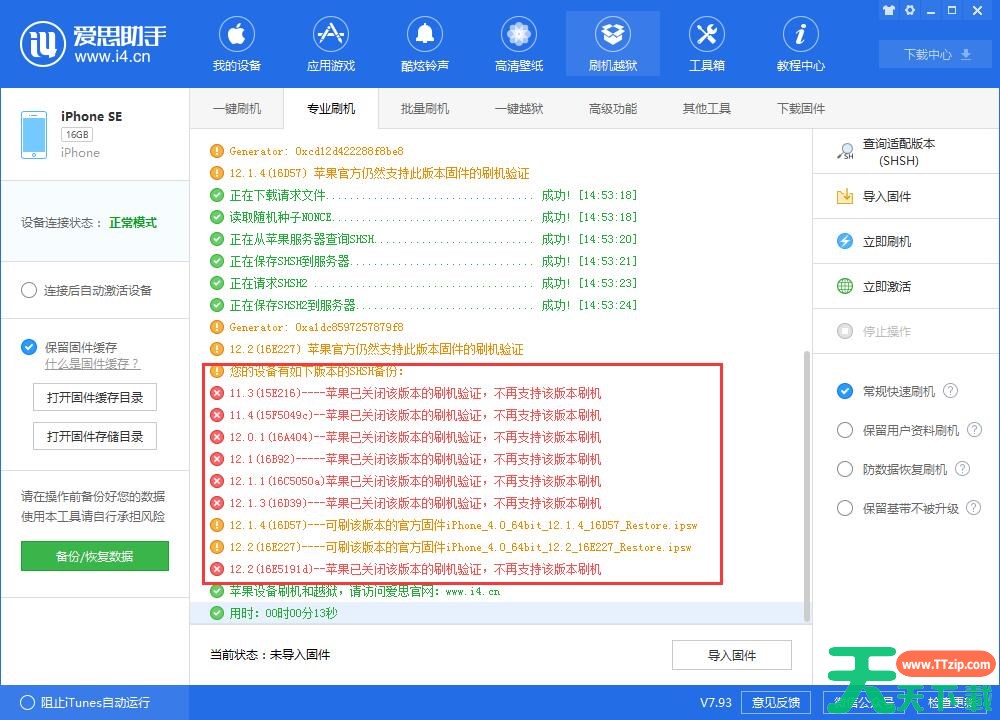This screenshot has height=720, width=1000.
Task: Click green 备份/恢复数据 button
Action: point(95,556)
